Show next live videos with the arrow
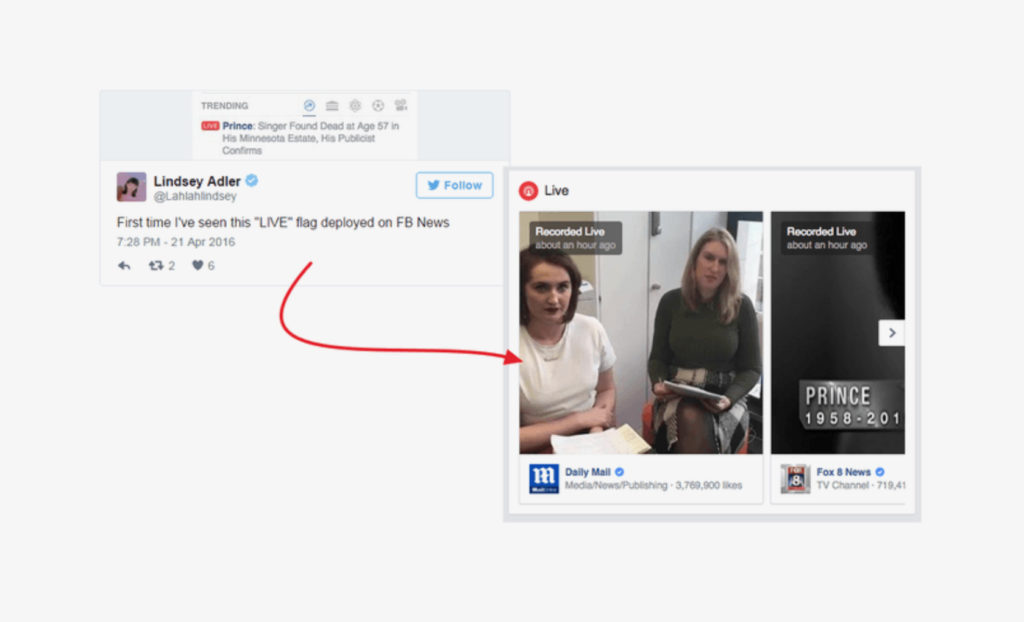This screenshot has height=622, width=1024. tap(892, 333)
